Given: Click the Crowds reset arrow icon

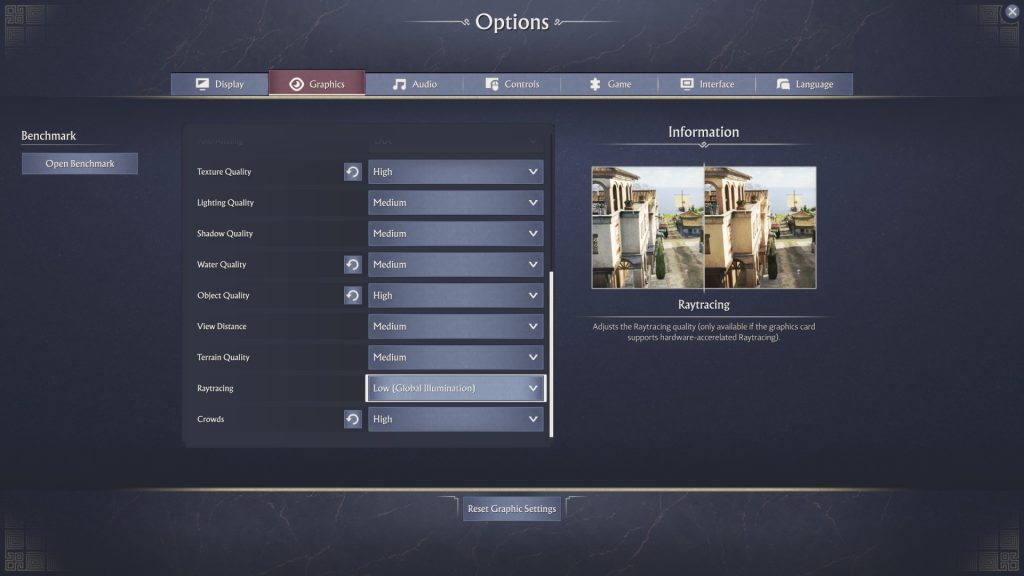Looking at the screenshot, I should (x=353, y=420).
